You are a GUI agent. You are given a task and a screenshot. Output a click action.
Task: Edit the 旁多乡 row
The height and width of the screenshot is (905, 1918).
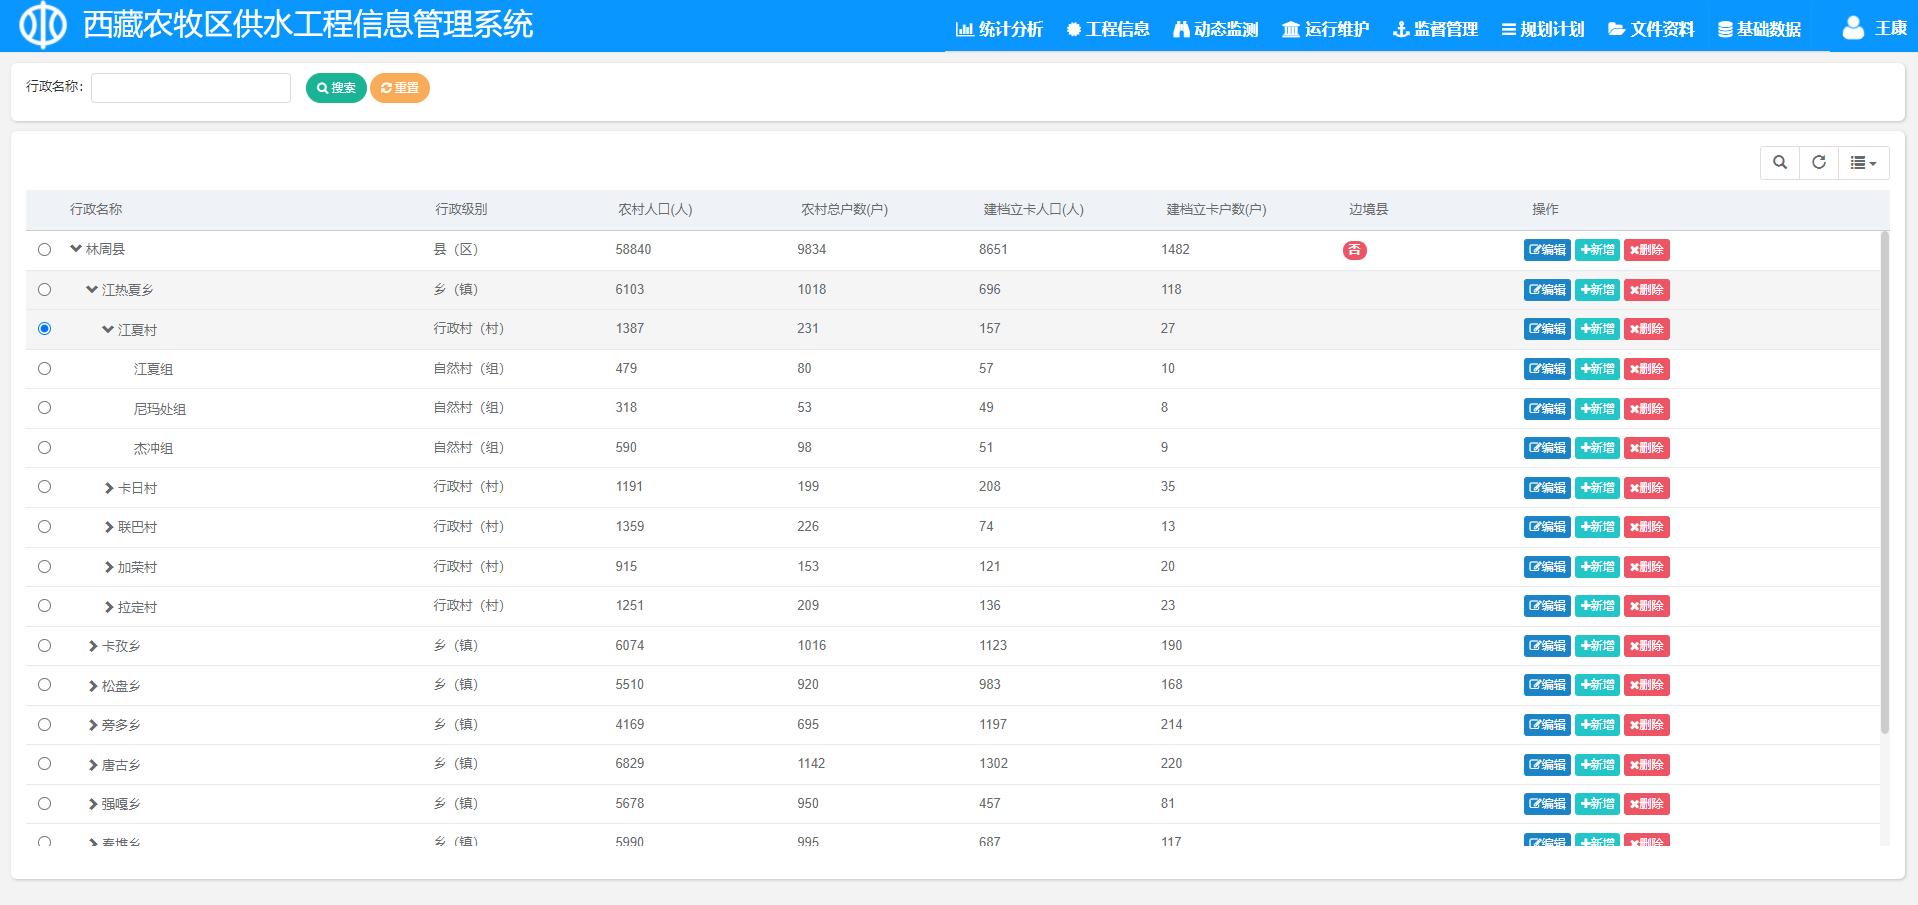pyautogui.click(x=1547, y=725)
